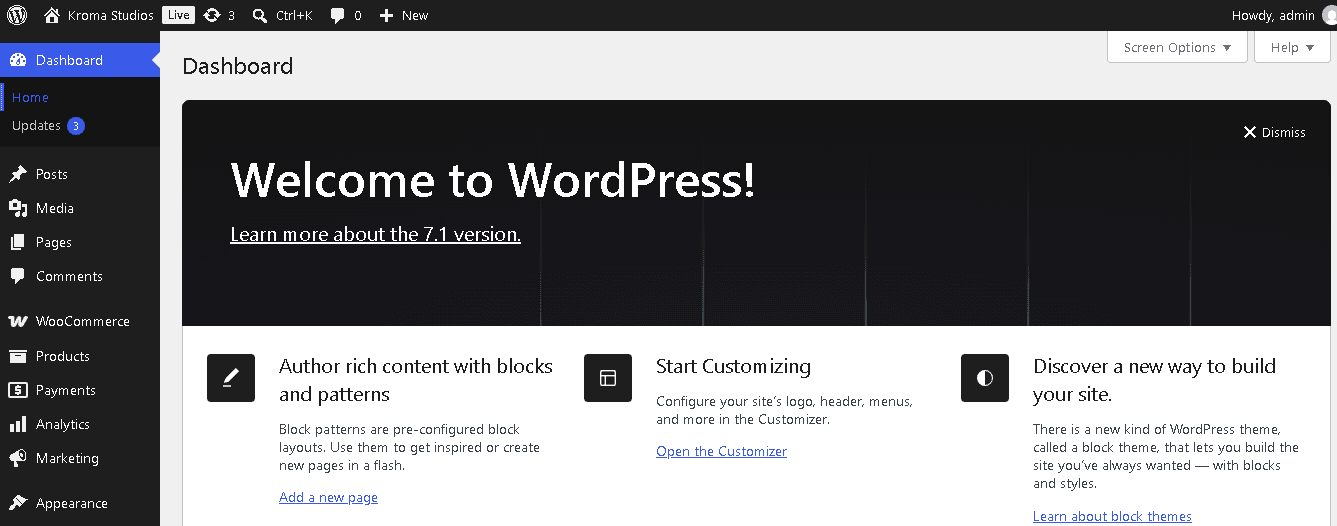Click the Products box icon
The height and width of the screenshot is (526, 1337).
click(17, 356)
